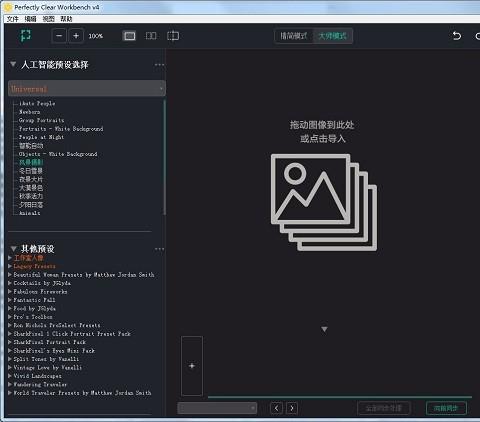Switch to 精简模式 mode

pos(293,36)
